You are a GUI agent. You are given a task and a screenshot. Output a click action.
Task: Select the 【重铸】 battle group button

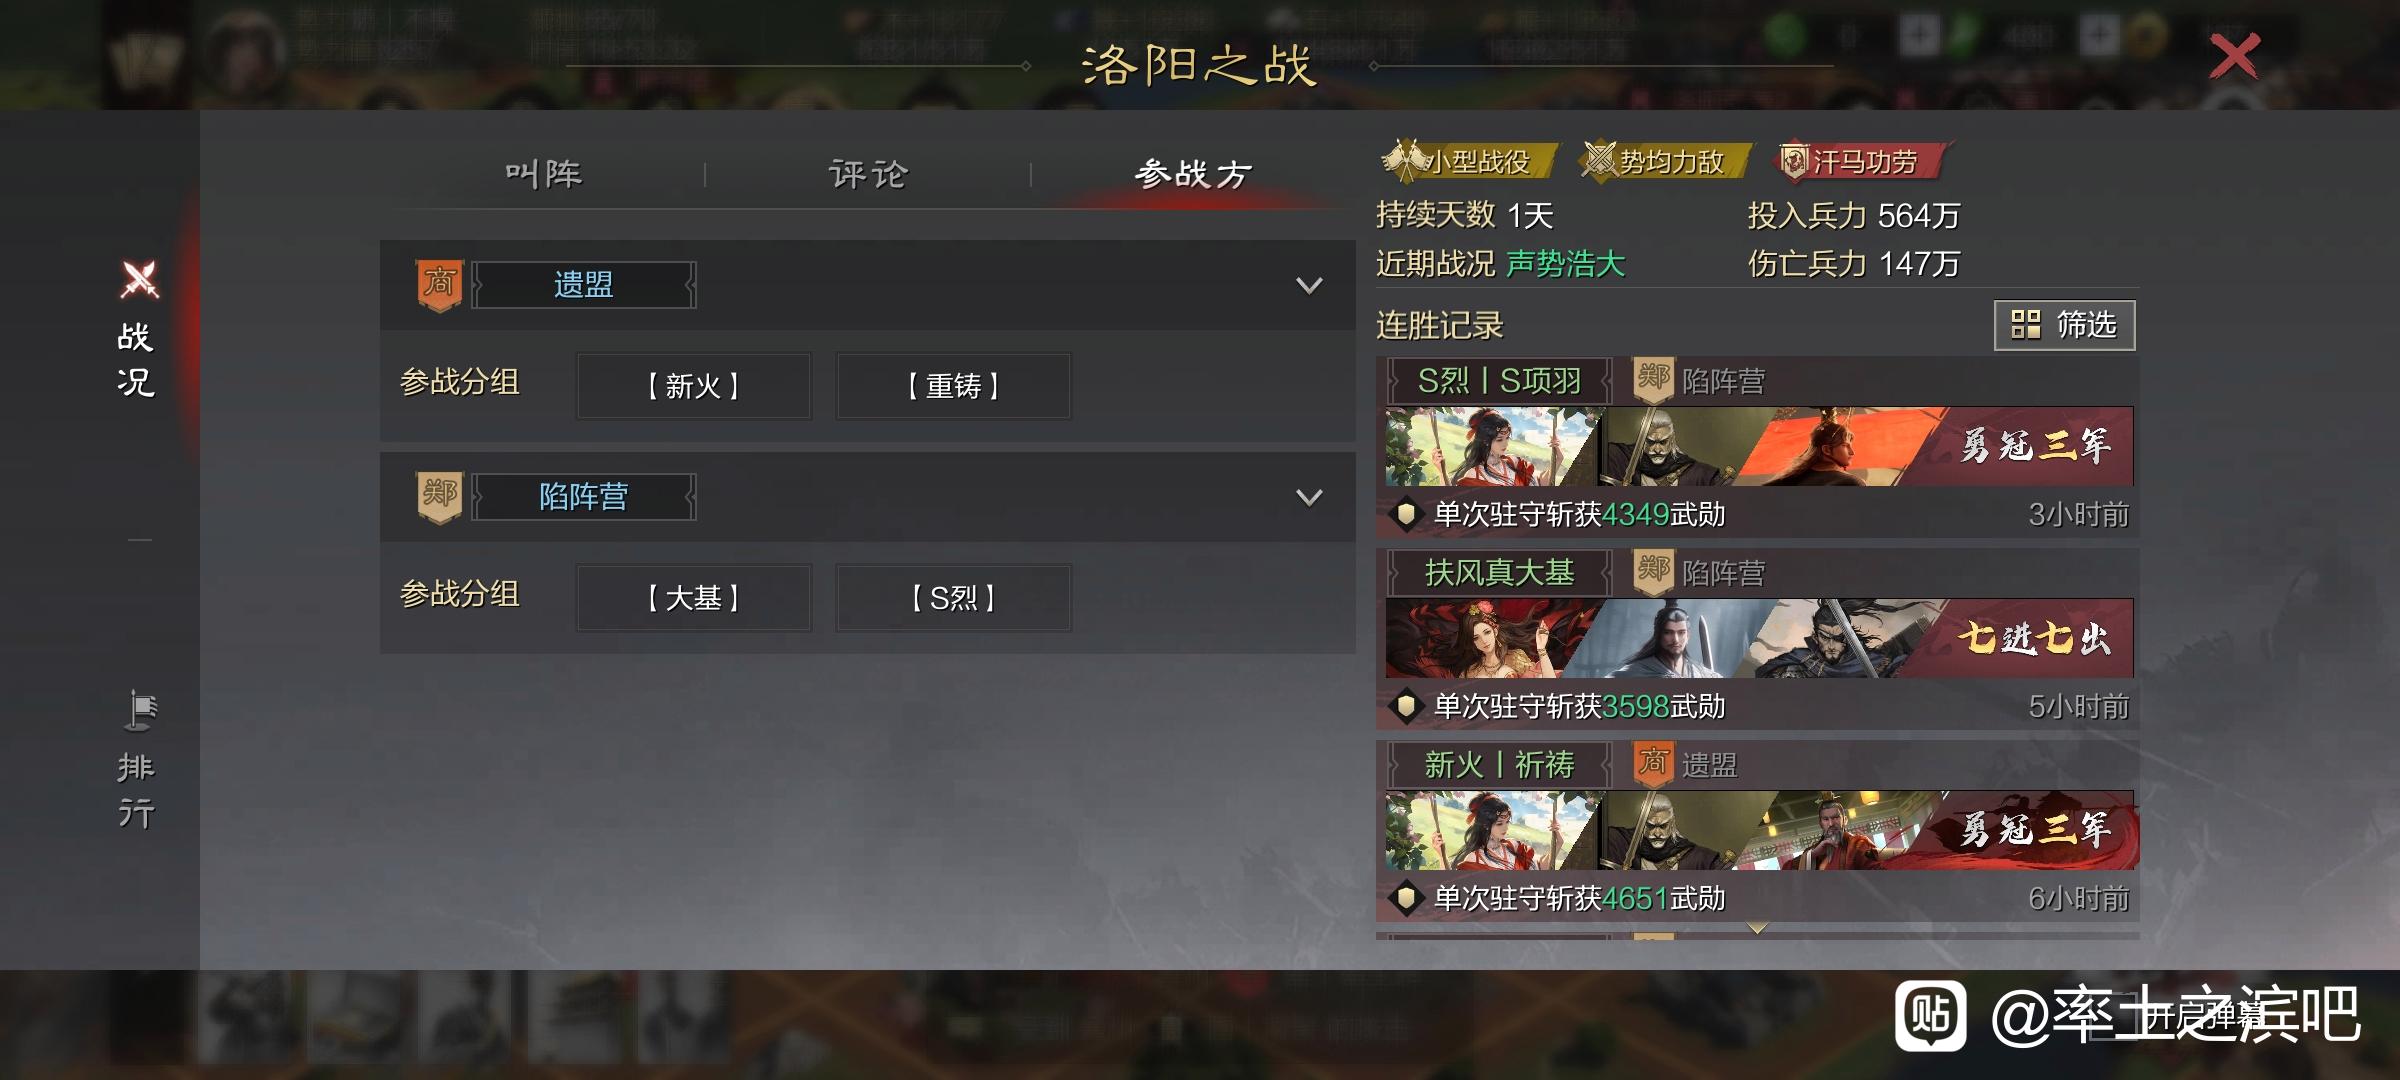click(x=953, y=386)
